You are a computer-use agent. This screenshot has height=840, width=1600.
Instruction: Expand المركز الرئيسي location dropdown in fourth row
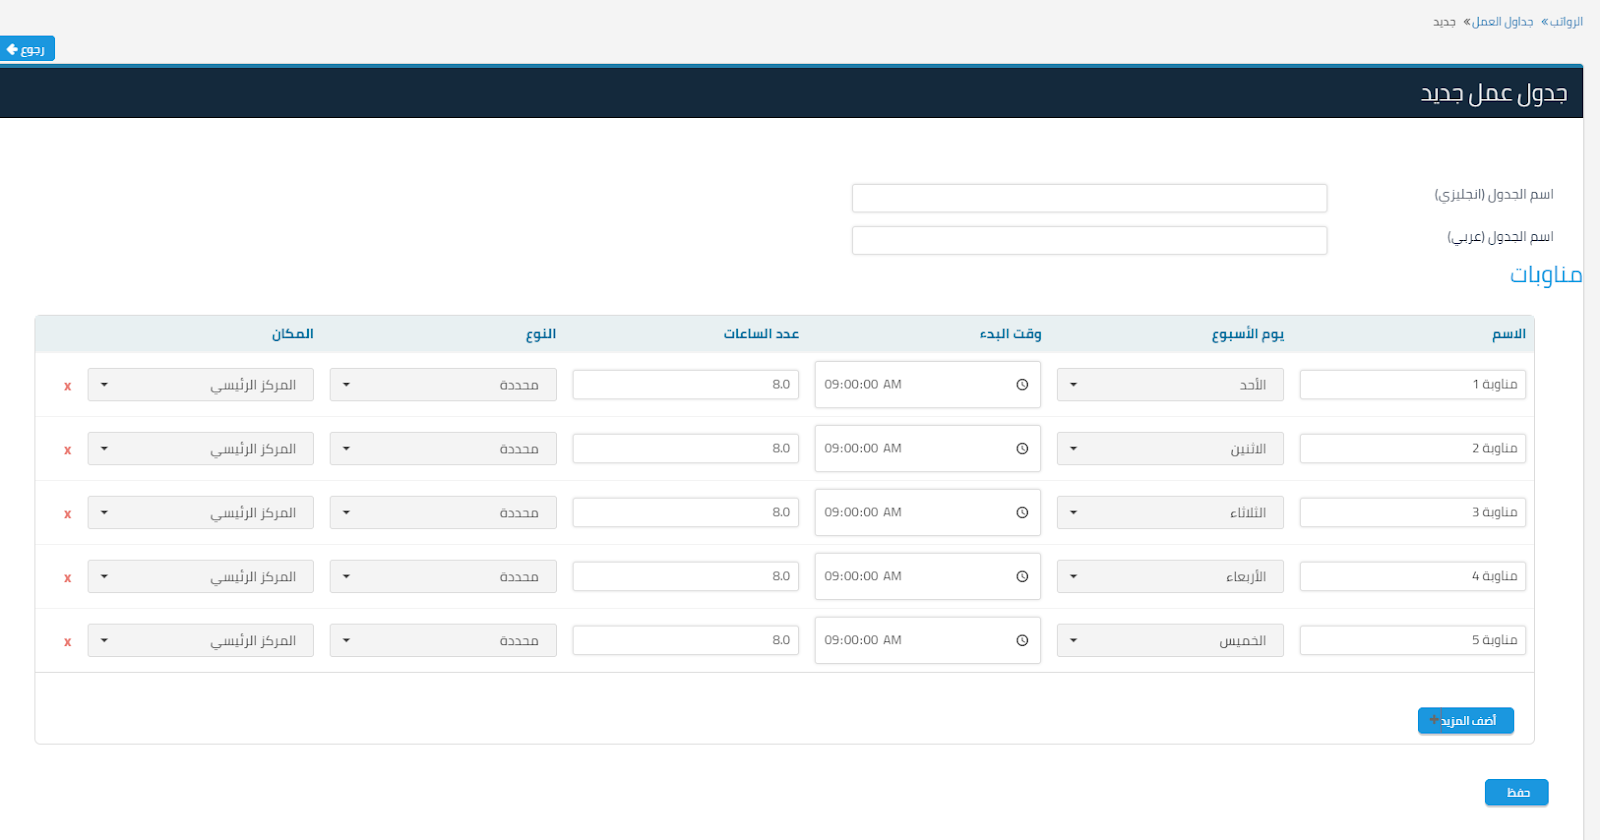200,577
